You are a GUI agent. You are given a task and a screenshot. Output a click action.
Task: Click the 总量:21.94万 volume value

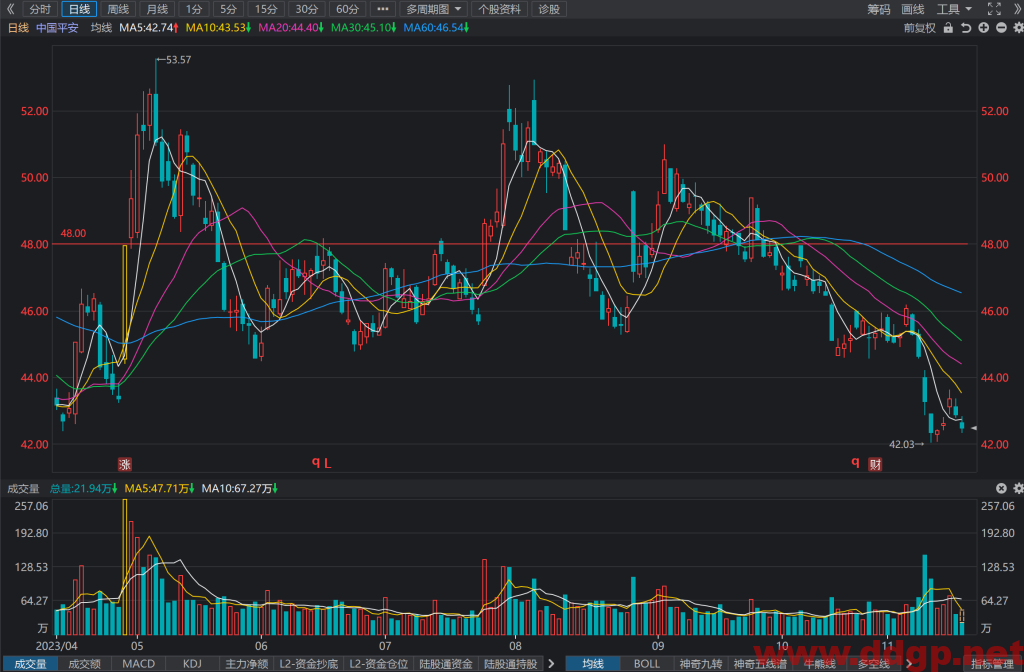pos(83,488)
